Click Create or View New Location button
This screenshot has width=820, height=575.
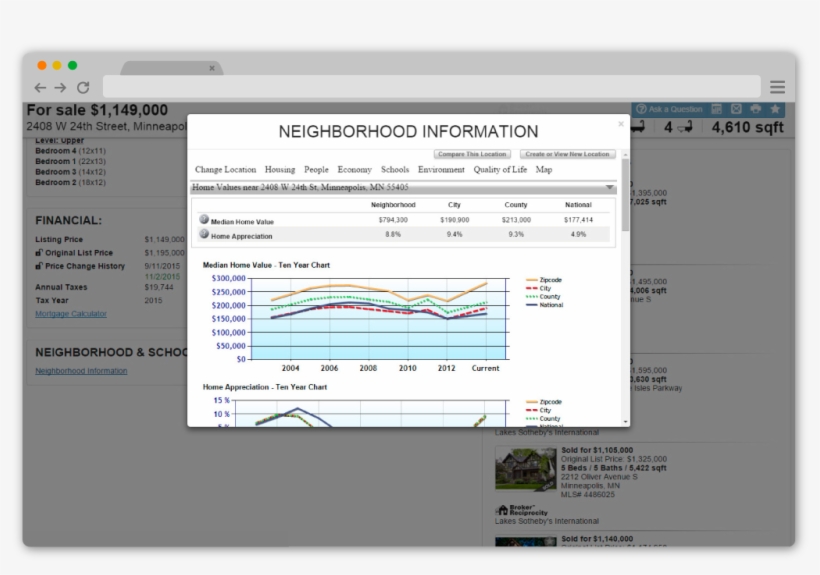568,154
